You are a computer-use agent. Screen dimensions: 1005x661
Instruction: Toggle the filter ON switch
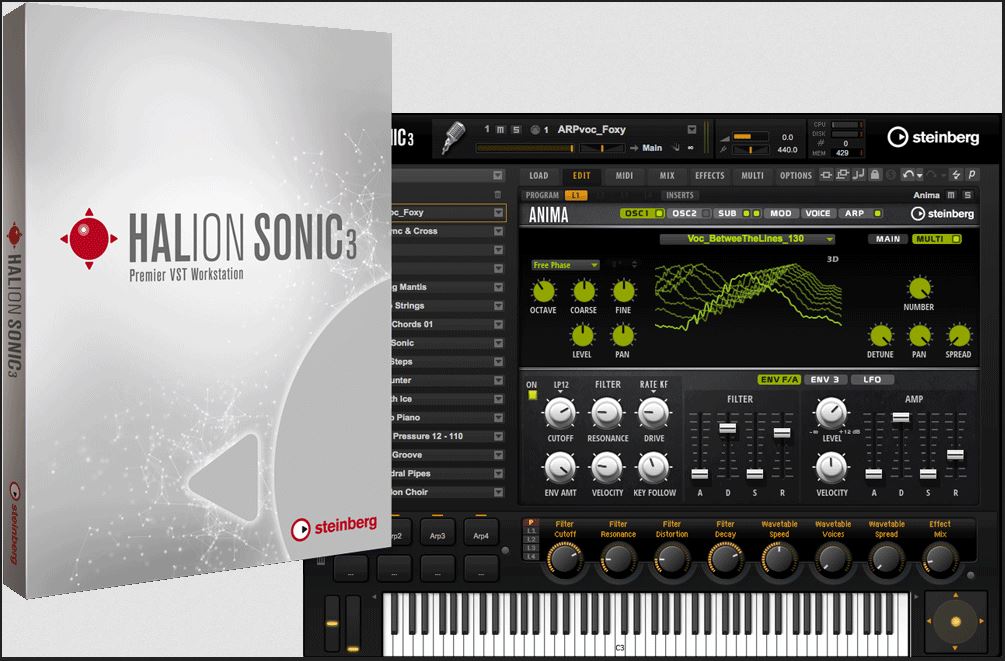click(532, 395)
